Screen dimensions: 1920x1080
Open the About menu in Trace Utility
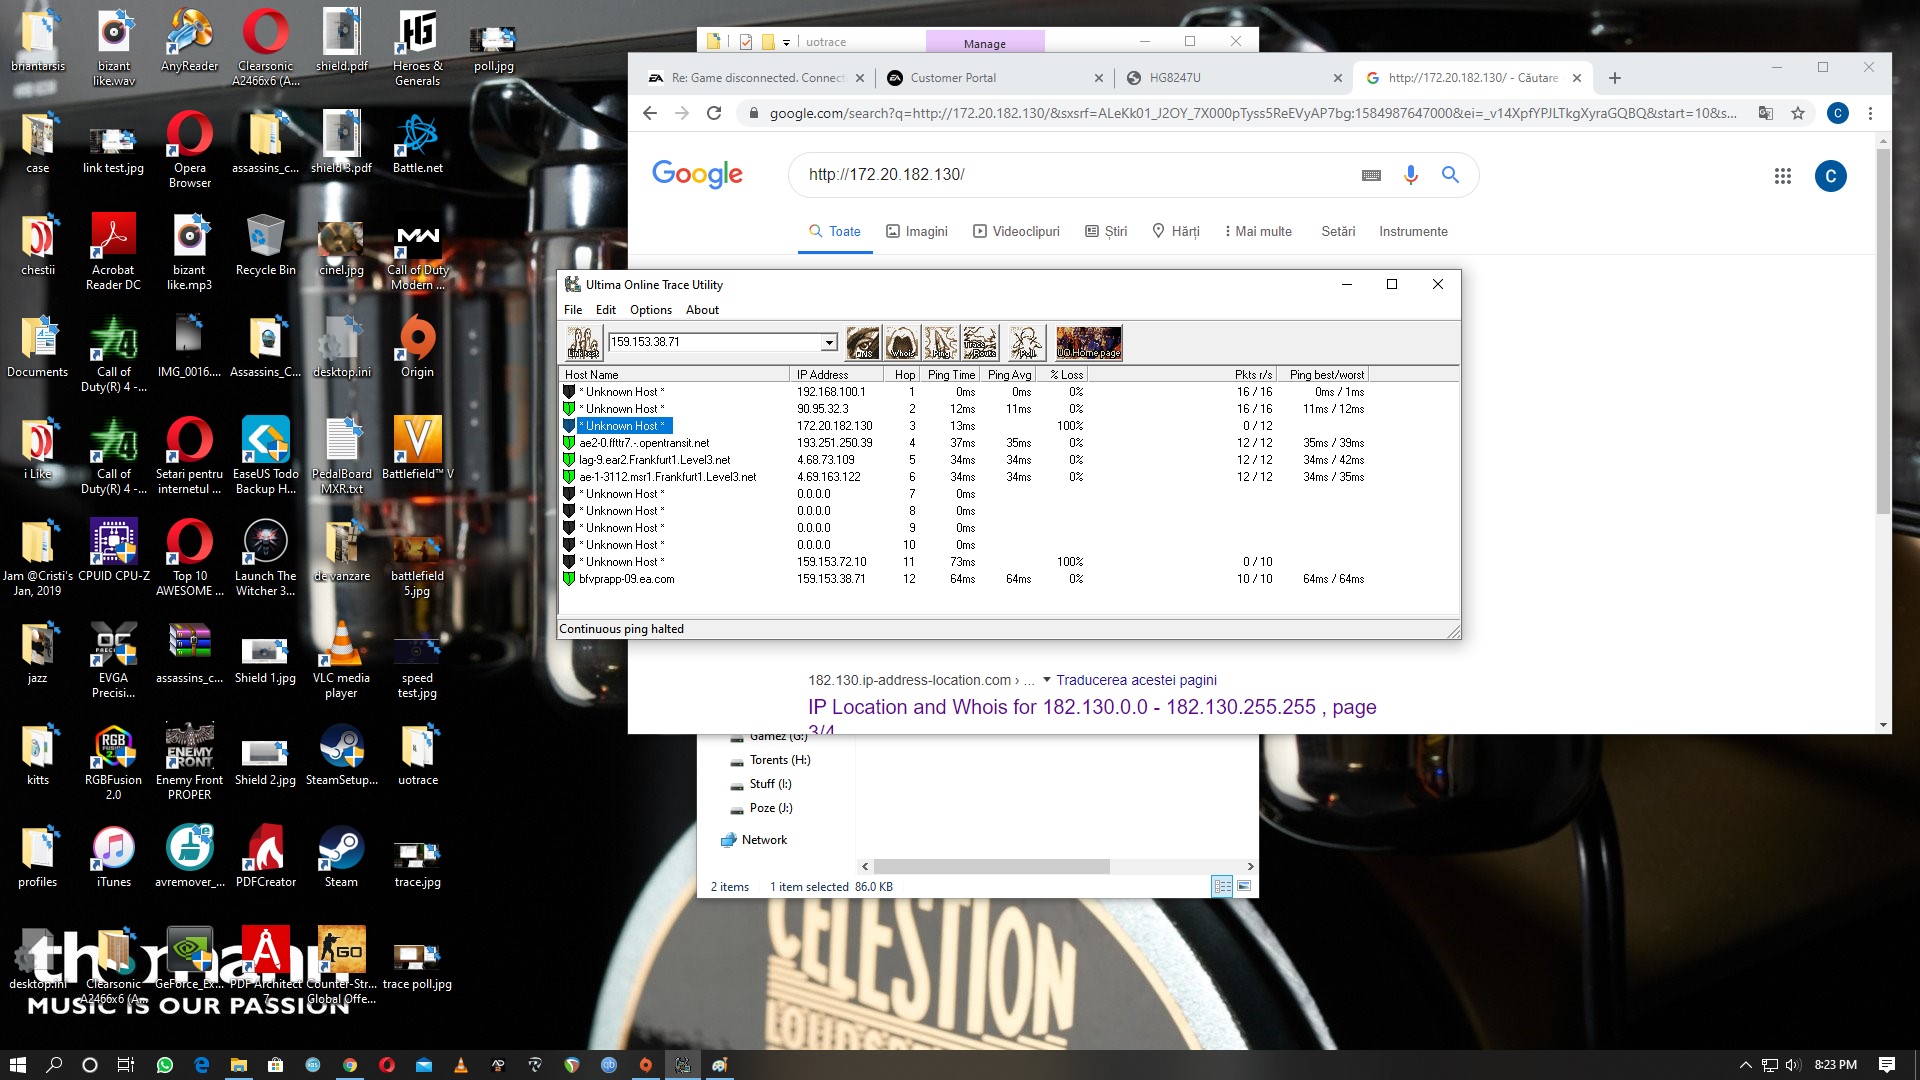[702, 310]
